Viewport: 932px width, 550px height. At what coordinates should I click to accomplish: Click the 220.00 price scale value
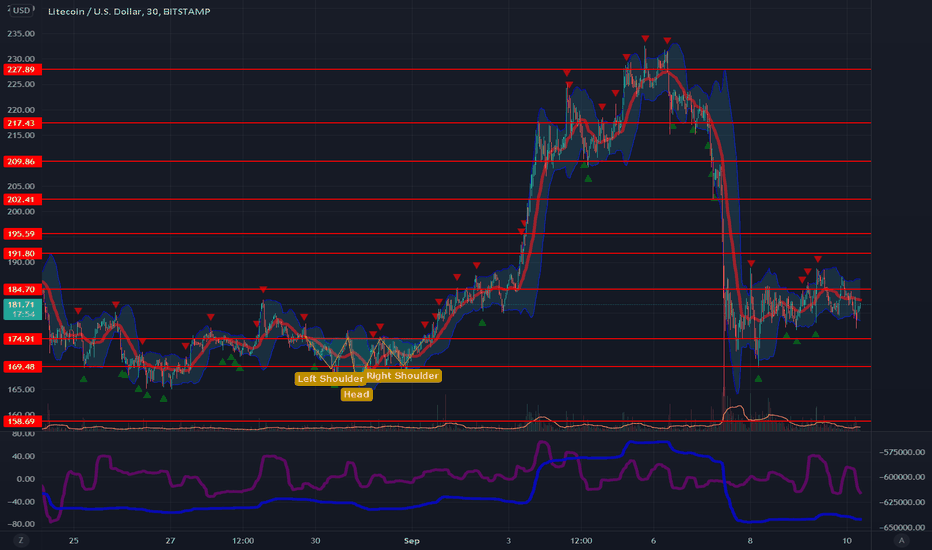click(x=21, y=109)
